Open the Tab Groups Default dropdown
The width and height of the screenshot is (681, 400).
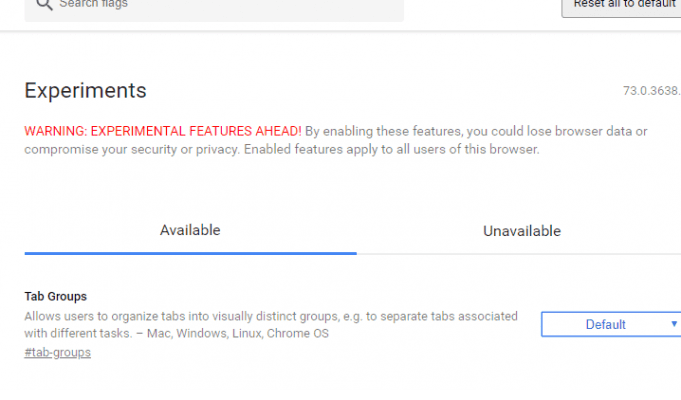coord(611,324)
